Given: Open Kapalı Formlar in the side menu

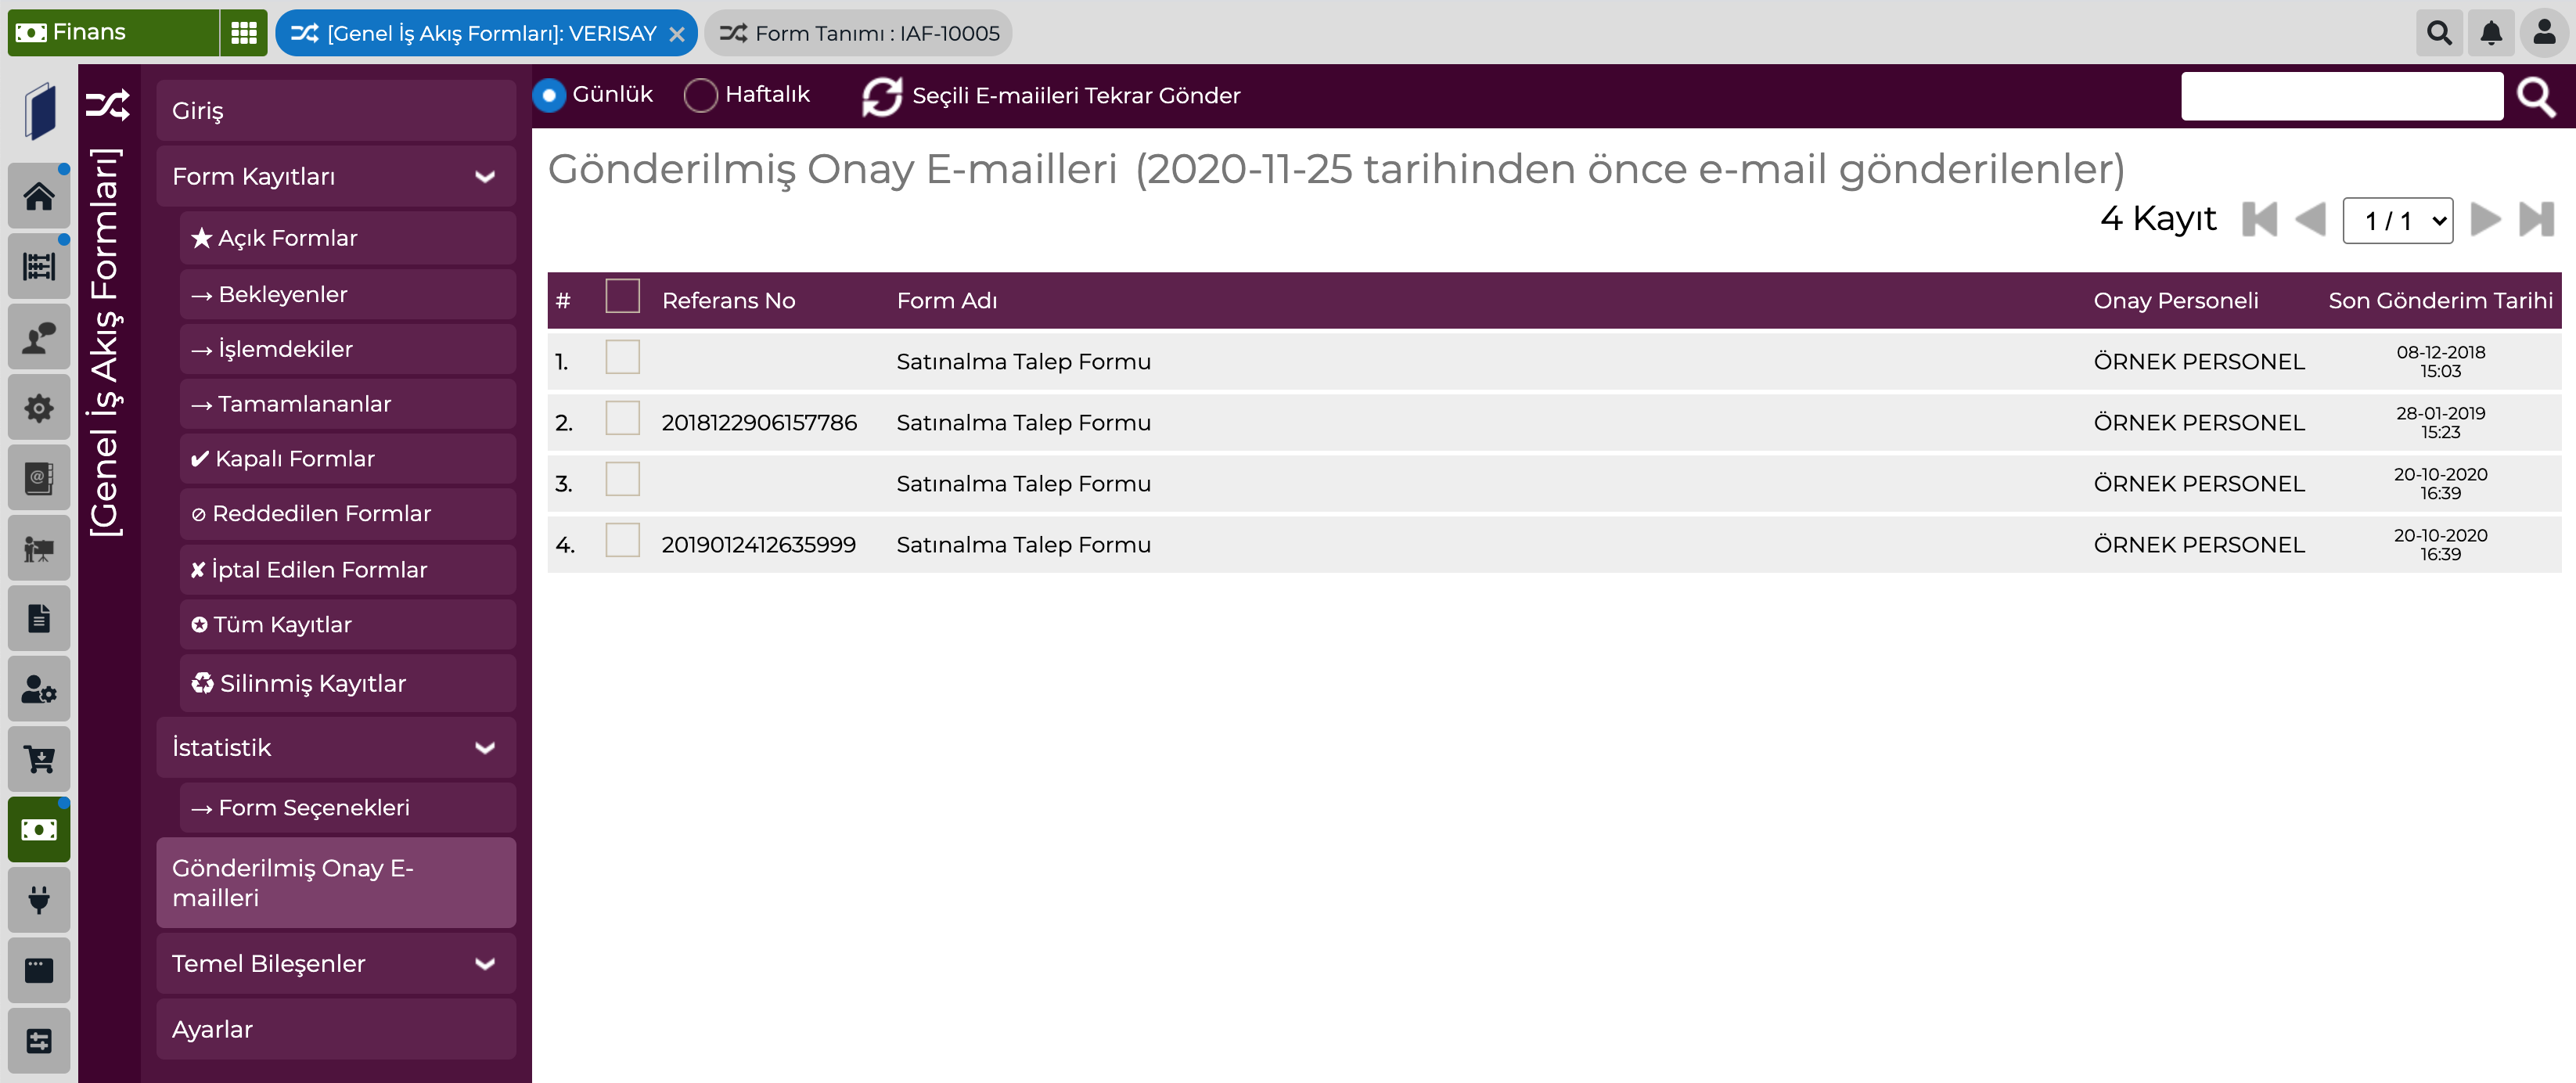Looking at the screenshot, I should point(348,459).
